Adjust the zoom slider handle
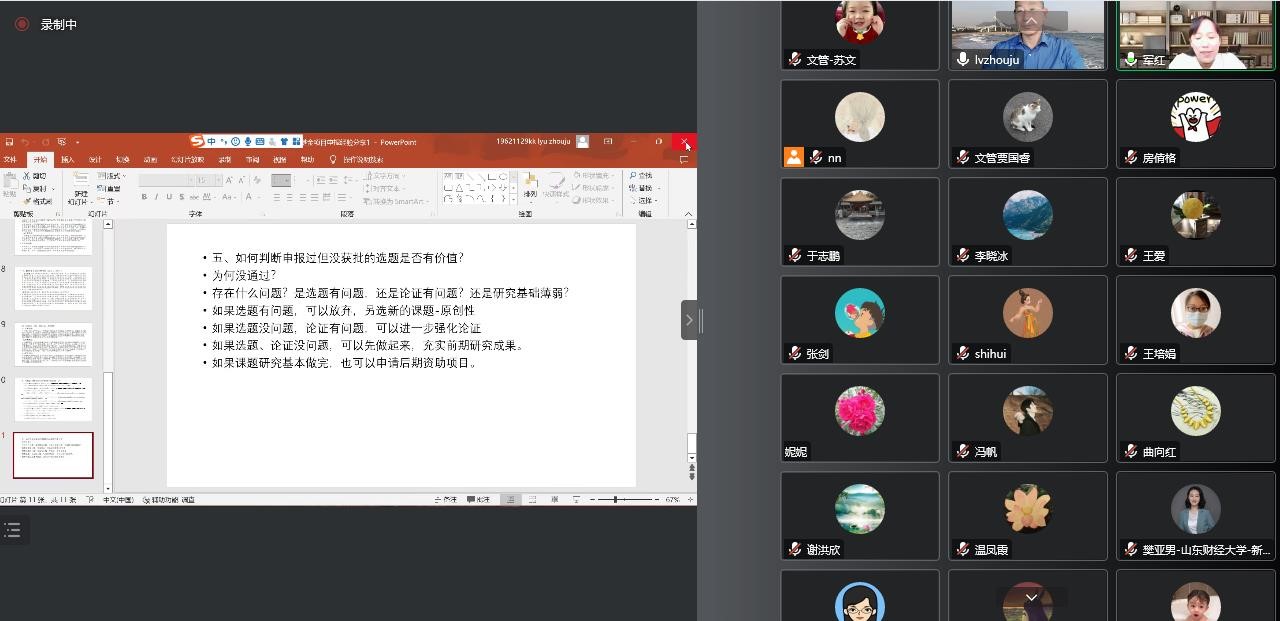Screen dimensions: 1280x621 click(x=615, y=499)
